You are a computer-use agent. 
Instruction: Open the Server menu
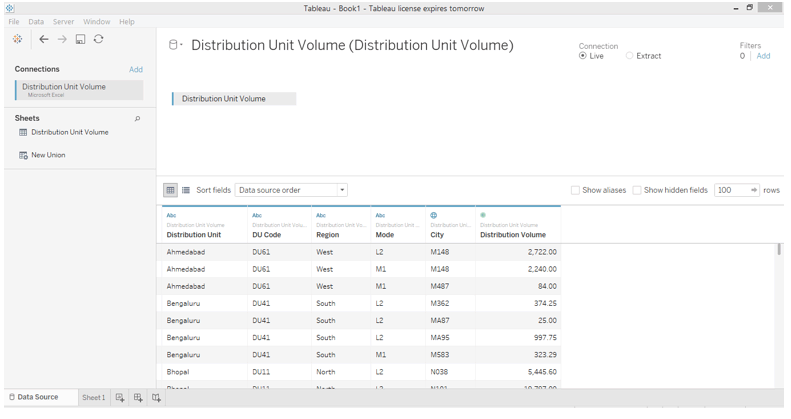point(64,22)
